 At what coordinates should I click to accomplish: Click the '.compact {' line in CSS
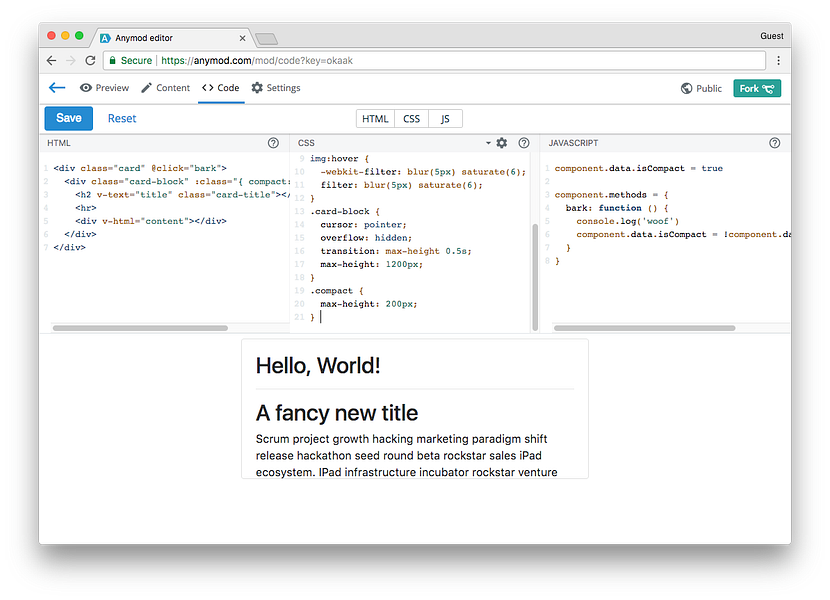pyautogui.click(x=337, y=291)
